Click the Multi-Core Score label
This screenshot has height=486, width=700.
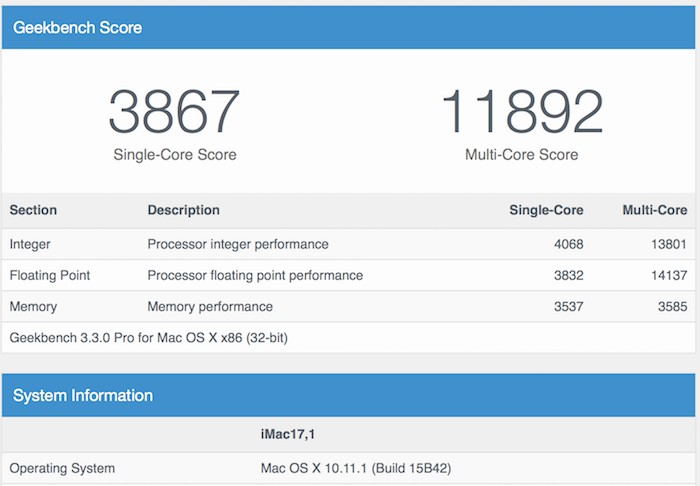click(x=521, y=155)
